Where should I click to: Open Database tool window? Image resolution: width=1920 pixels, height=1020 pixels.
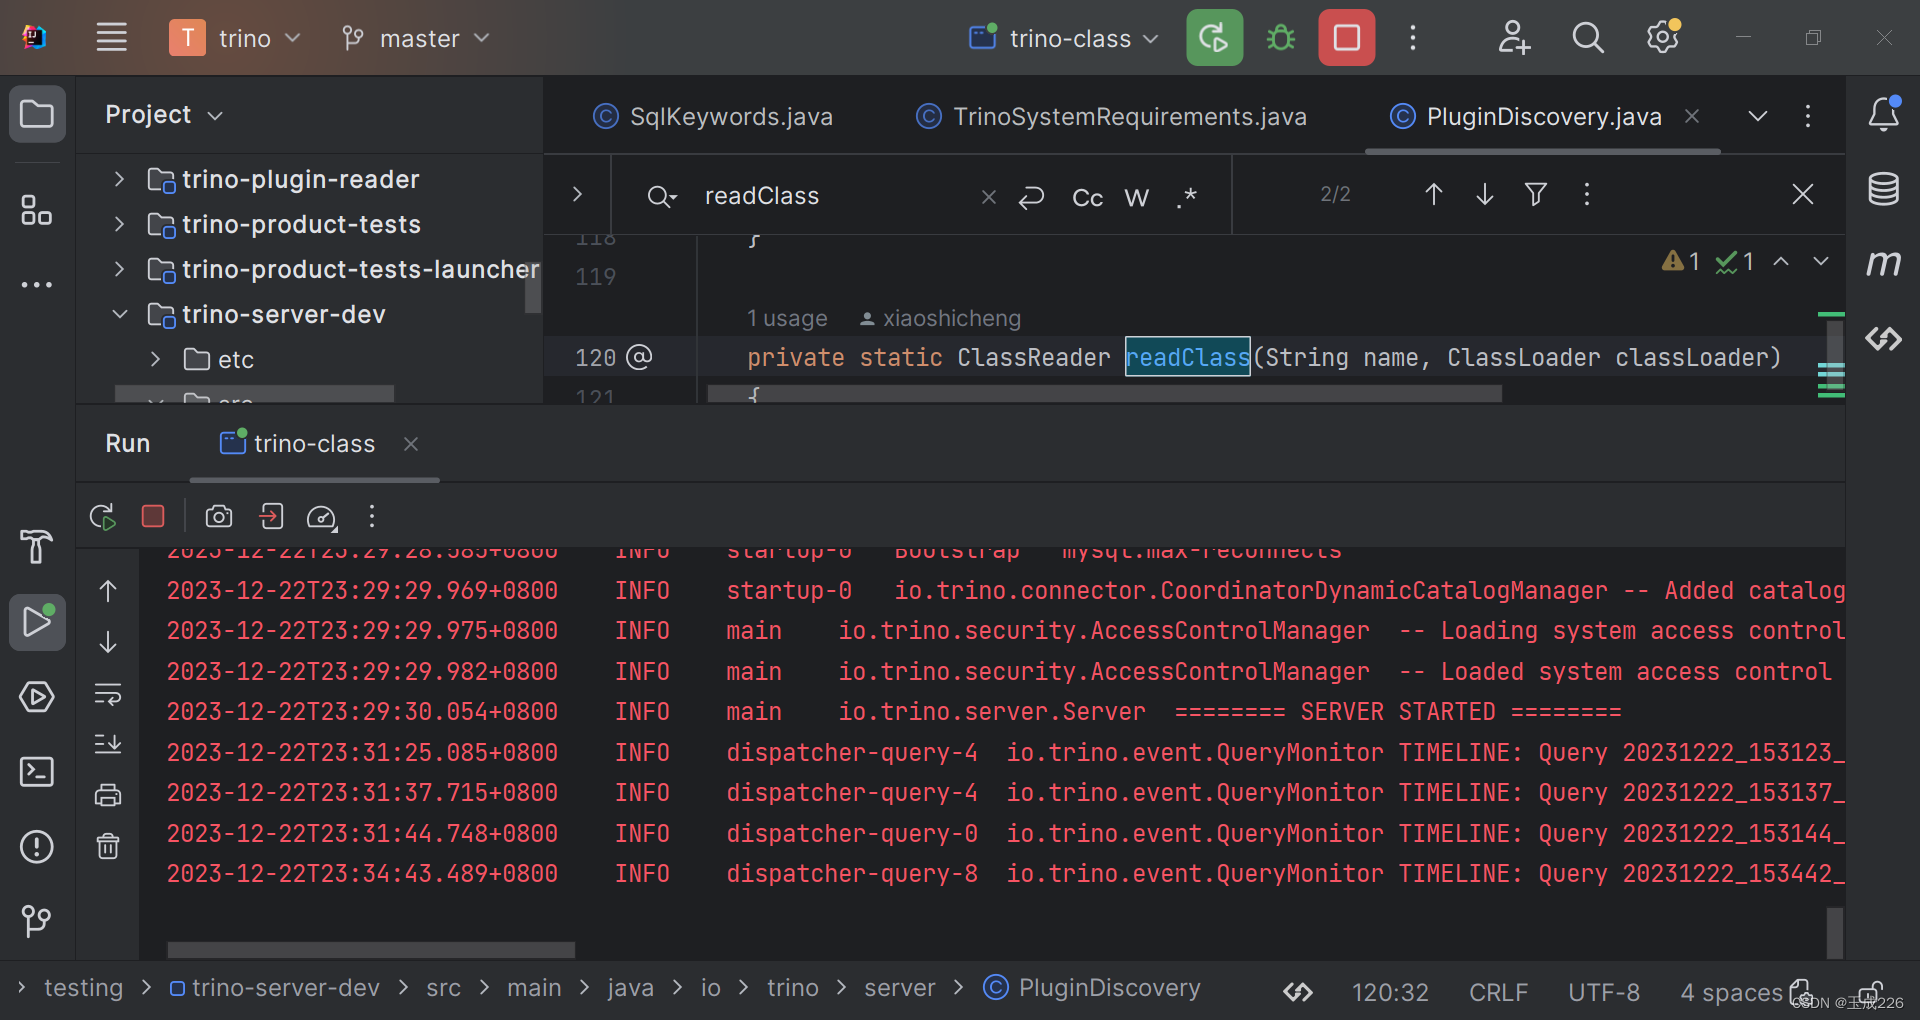coord(1884,188)
